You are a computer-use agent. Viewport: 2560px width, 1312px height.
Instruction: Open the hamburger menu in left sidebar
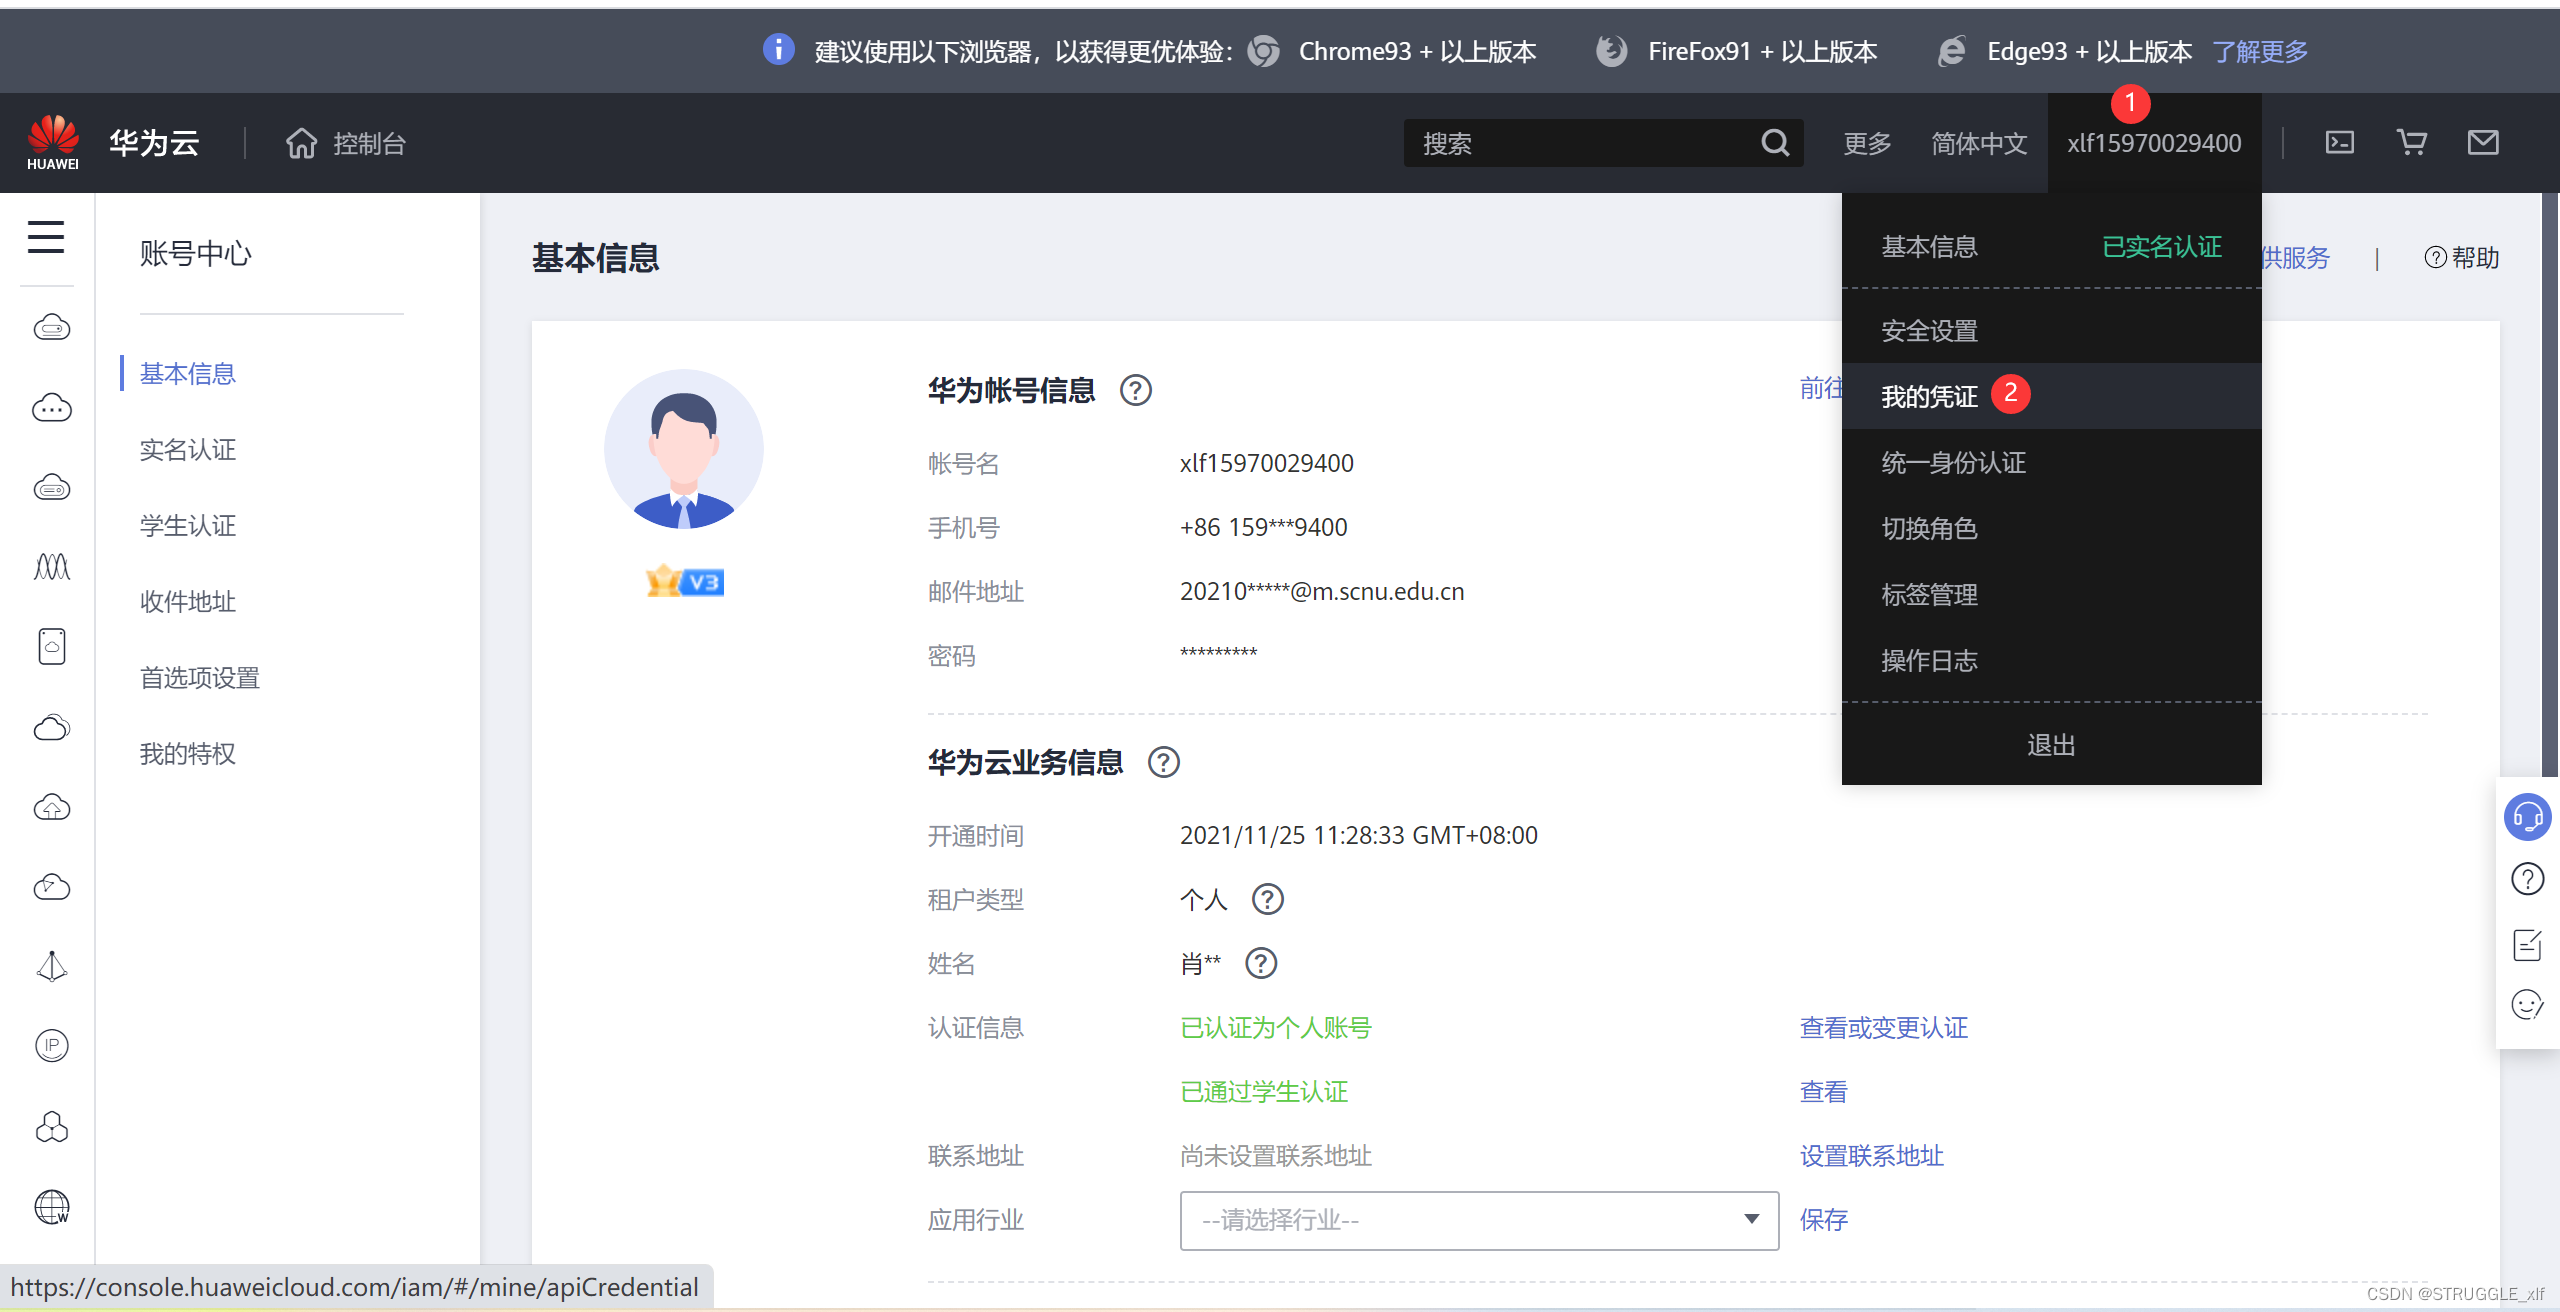tap(46, 238)
